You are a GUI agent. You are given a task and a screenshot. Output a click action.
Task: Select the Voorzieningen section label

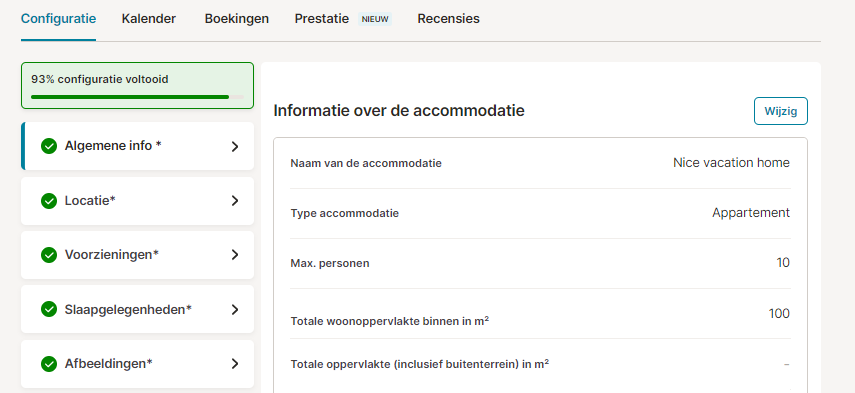pyautogui.click(x=111, y=254)
